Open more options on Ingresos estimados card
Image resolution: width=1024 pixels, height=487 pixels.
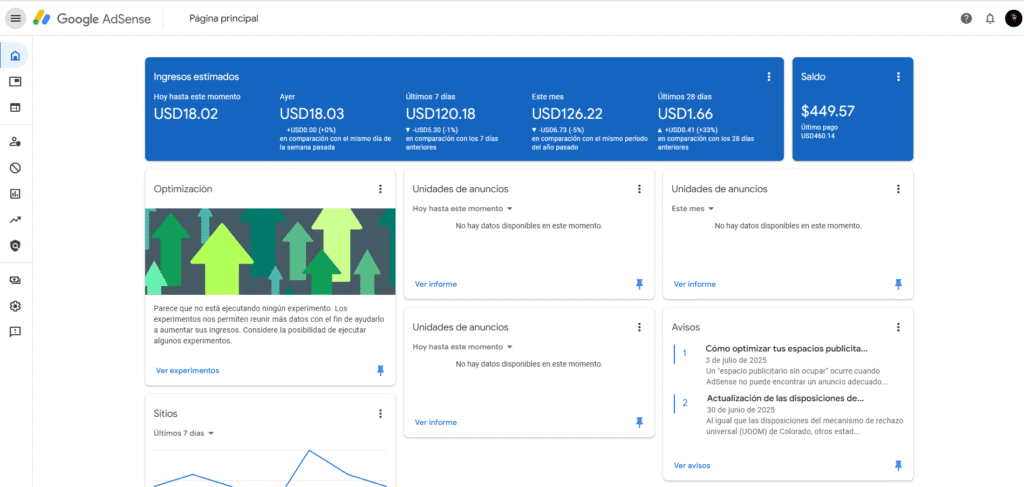pos(769,77)
